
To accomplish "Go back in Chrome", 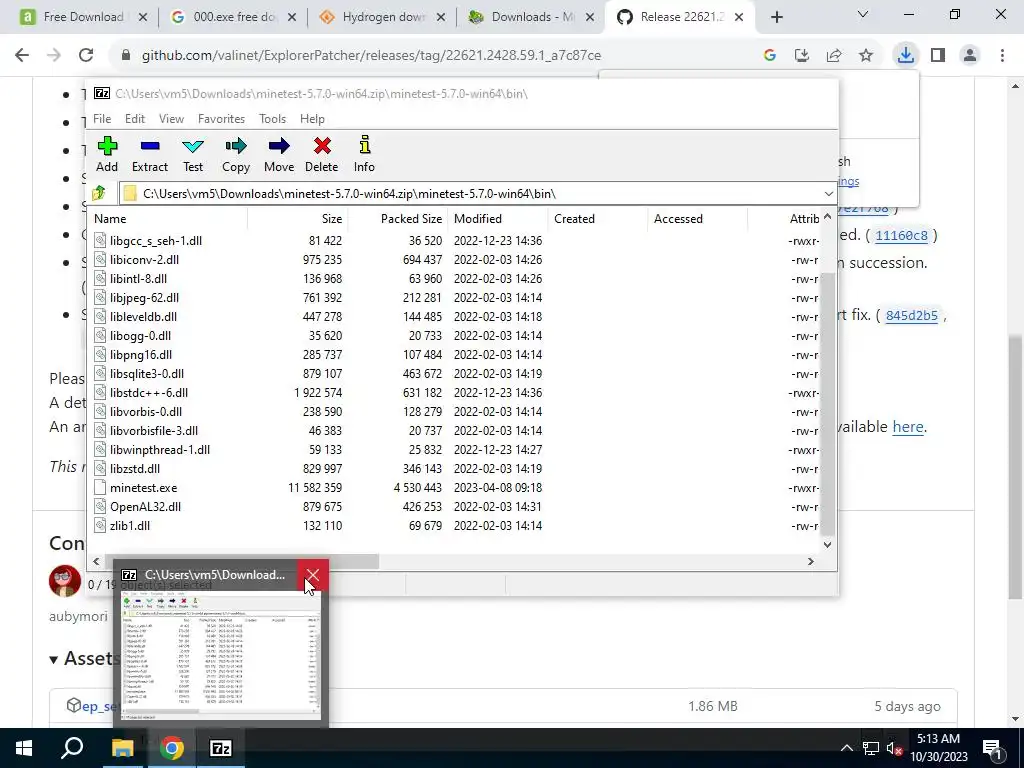I will tap(22, 56).
